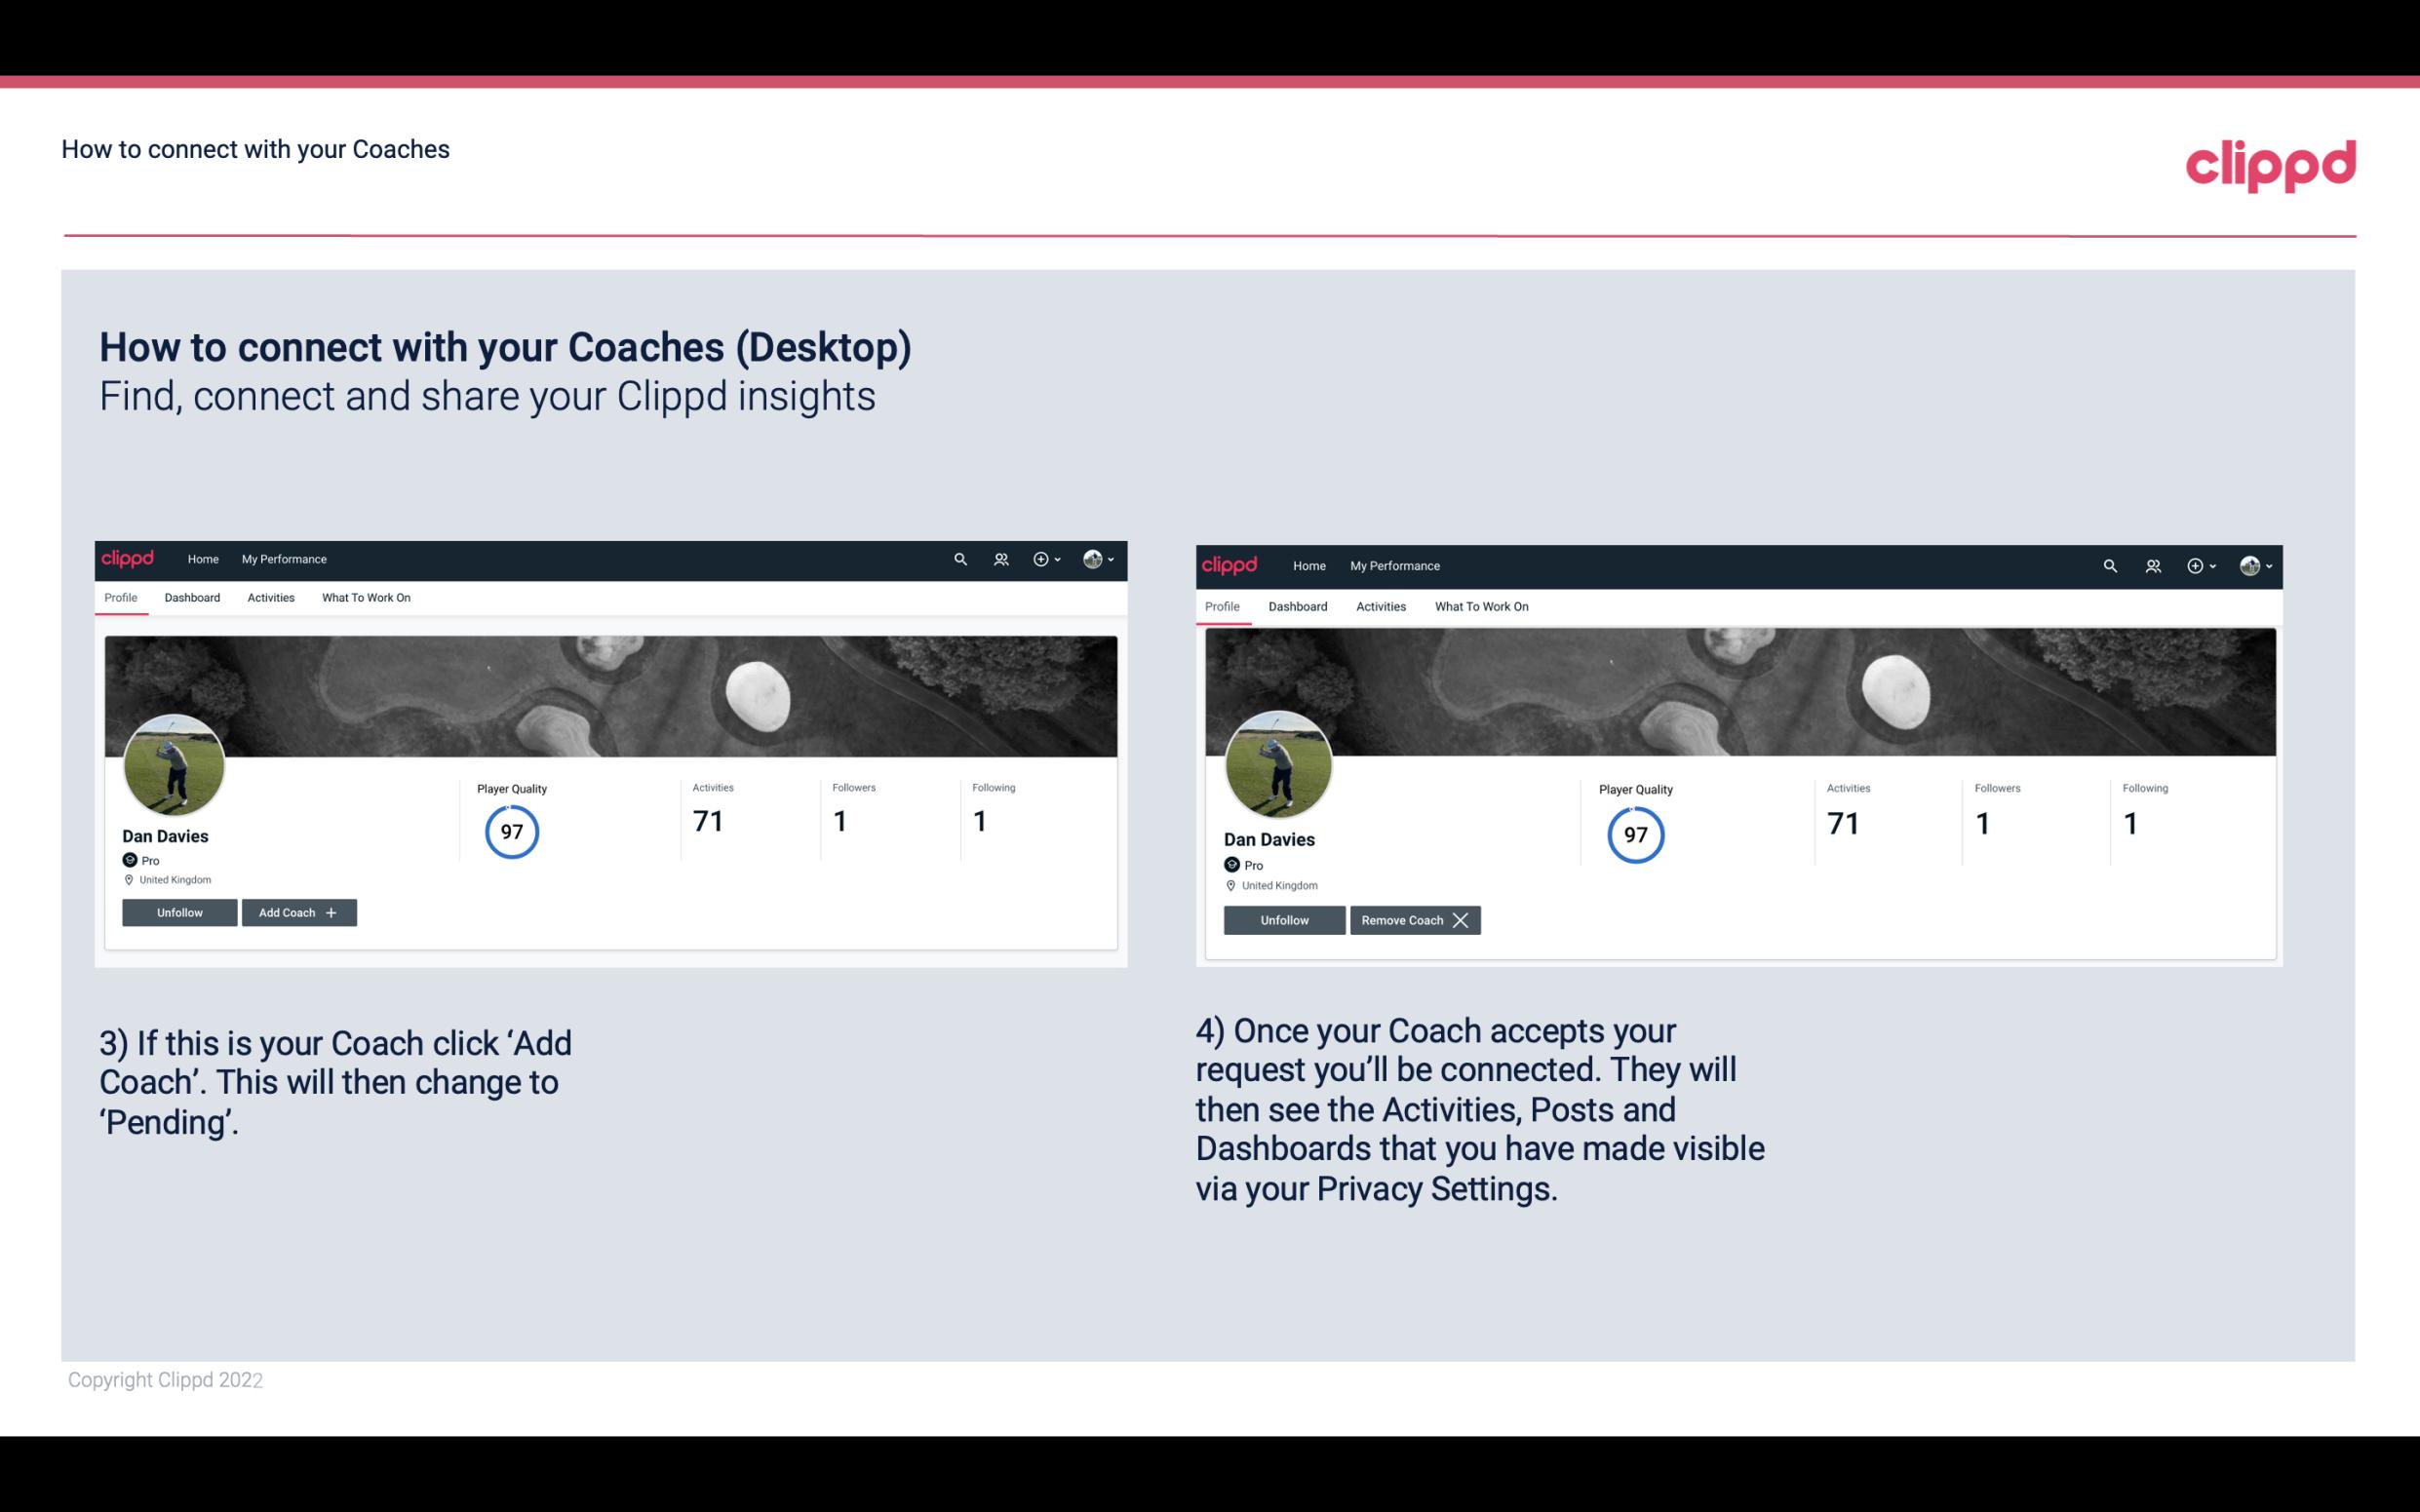Click 'Remove Coach' button on right profile
This screenshot has height=1512, width=2420.
1415,919
